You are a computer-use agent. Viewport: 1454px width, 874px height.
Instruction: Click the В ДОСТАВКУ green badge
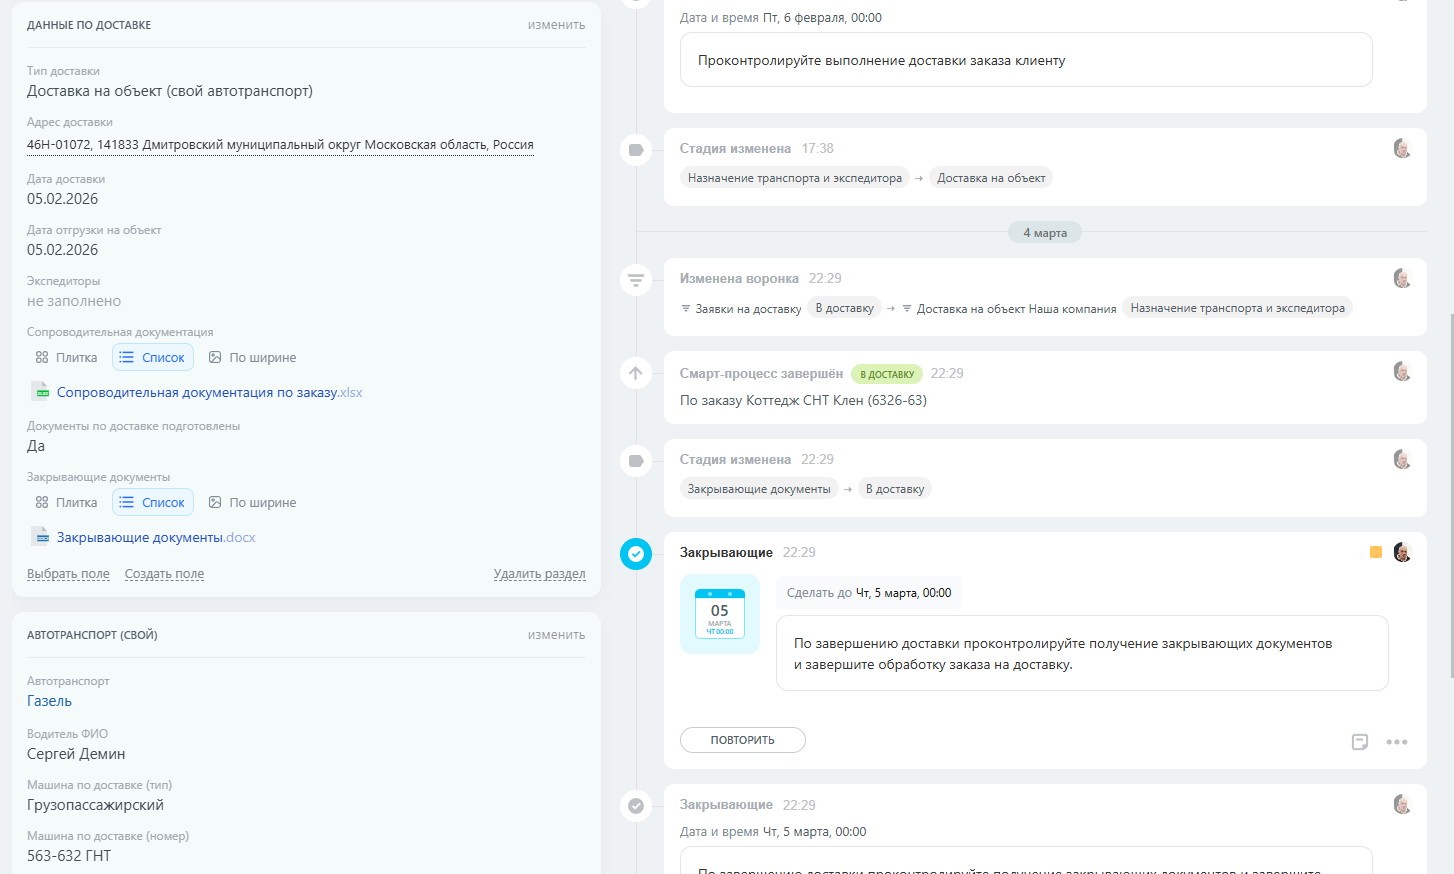point(887,374)
